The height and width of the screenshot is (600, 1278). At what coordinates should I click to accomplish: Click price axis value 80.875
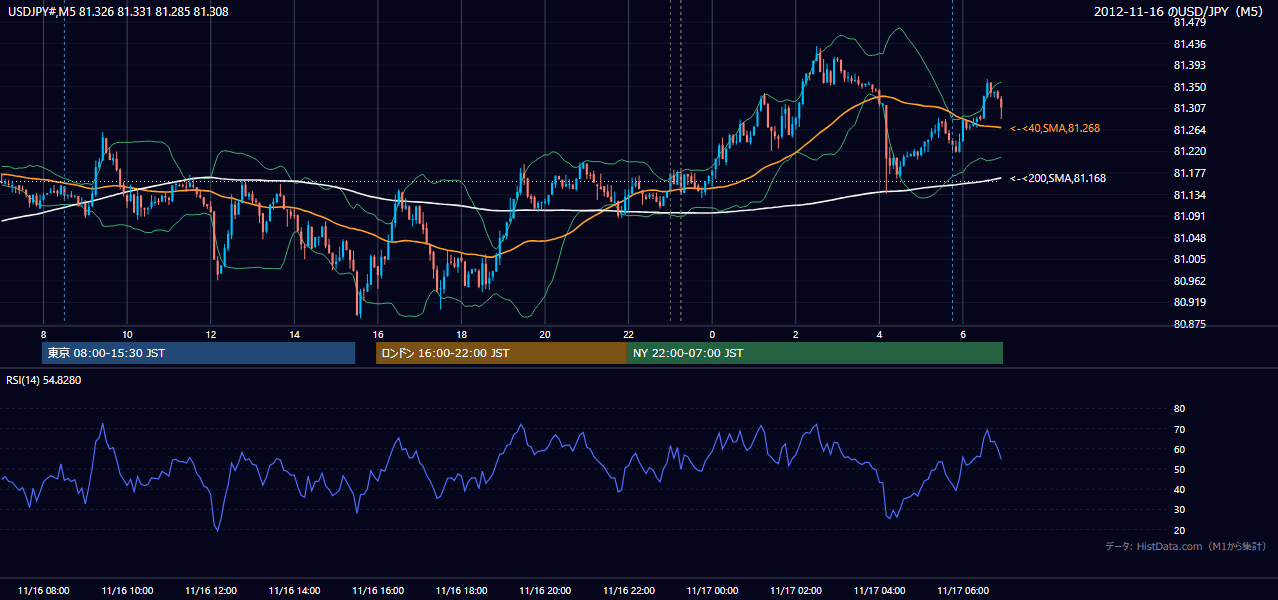(x=1190, y=324)
